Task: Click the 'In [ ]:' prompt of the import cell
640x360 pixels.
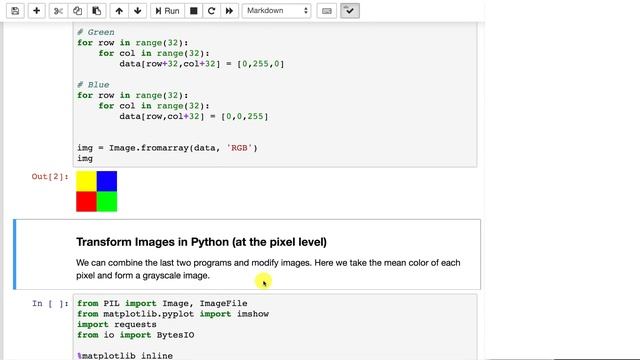Action: (50, 303)
